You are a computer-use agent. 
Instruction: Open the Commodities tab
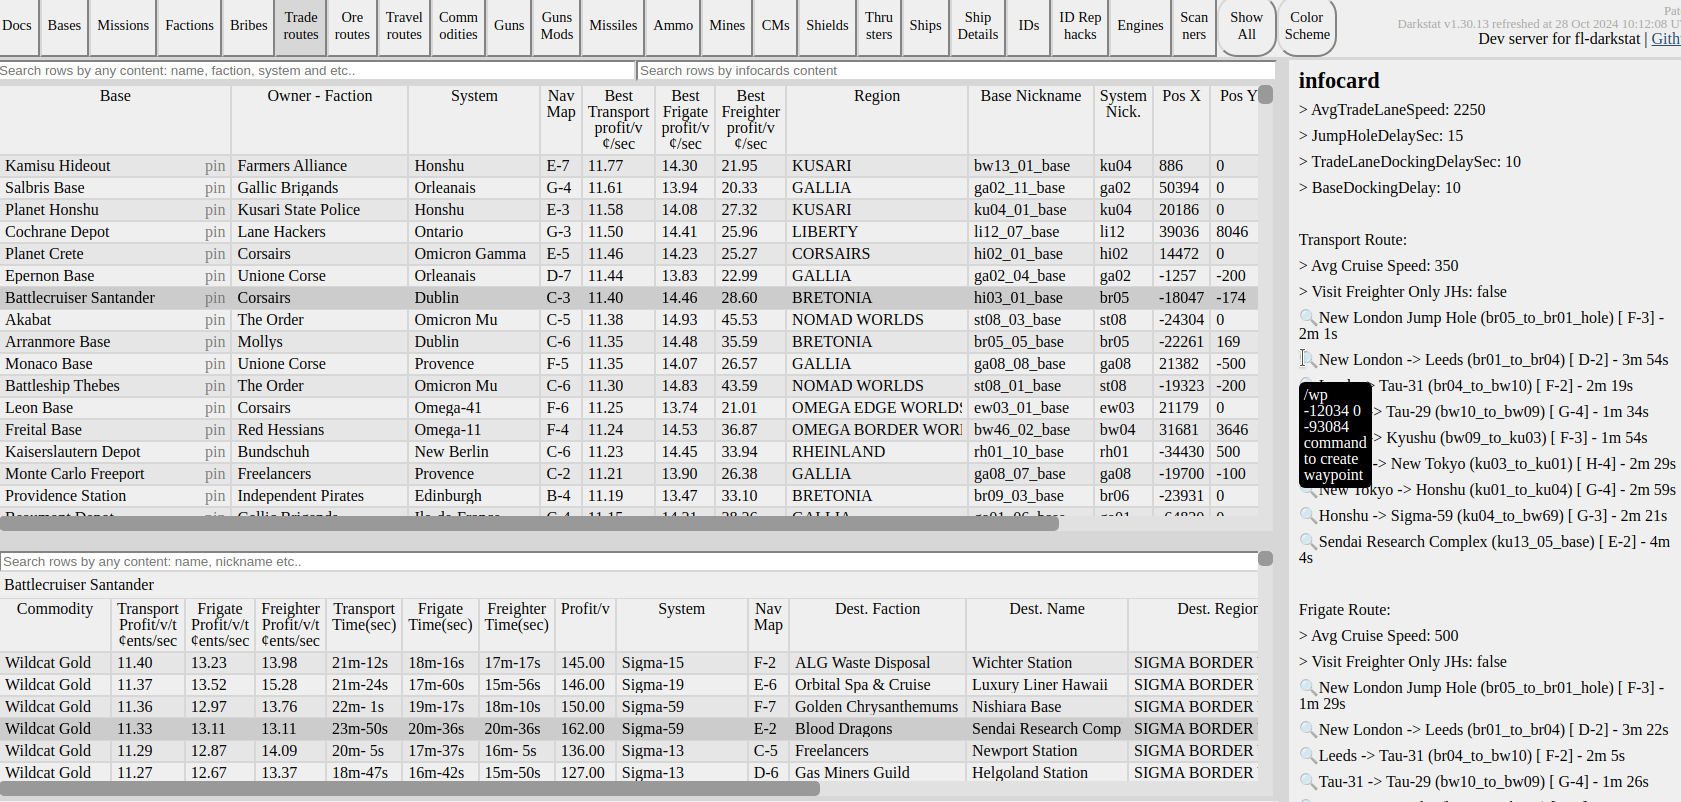[x=458, y=26]
